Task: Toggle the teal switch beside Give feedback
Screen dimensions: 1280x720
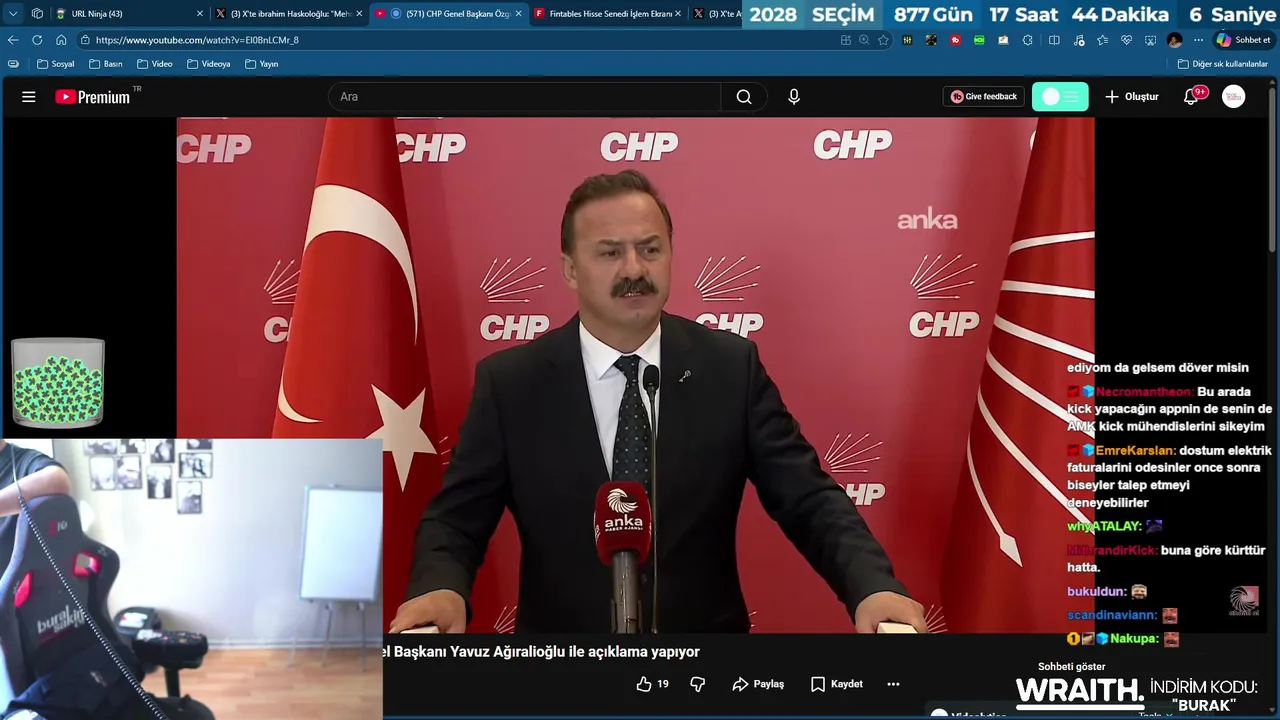Action: pyautogui.click(x=1060, y=97)
